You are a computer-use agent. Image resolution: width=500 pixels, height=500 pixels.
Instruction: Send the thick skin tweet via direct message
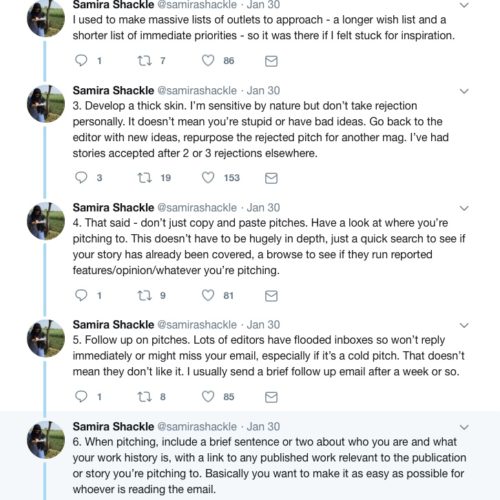point(271,178)
